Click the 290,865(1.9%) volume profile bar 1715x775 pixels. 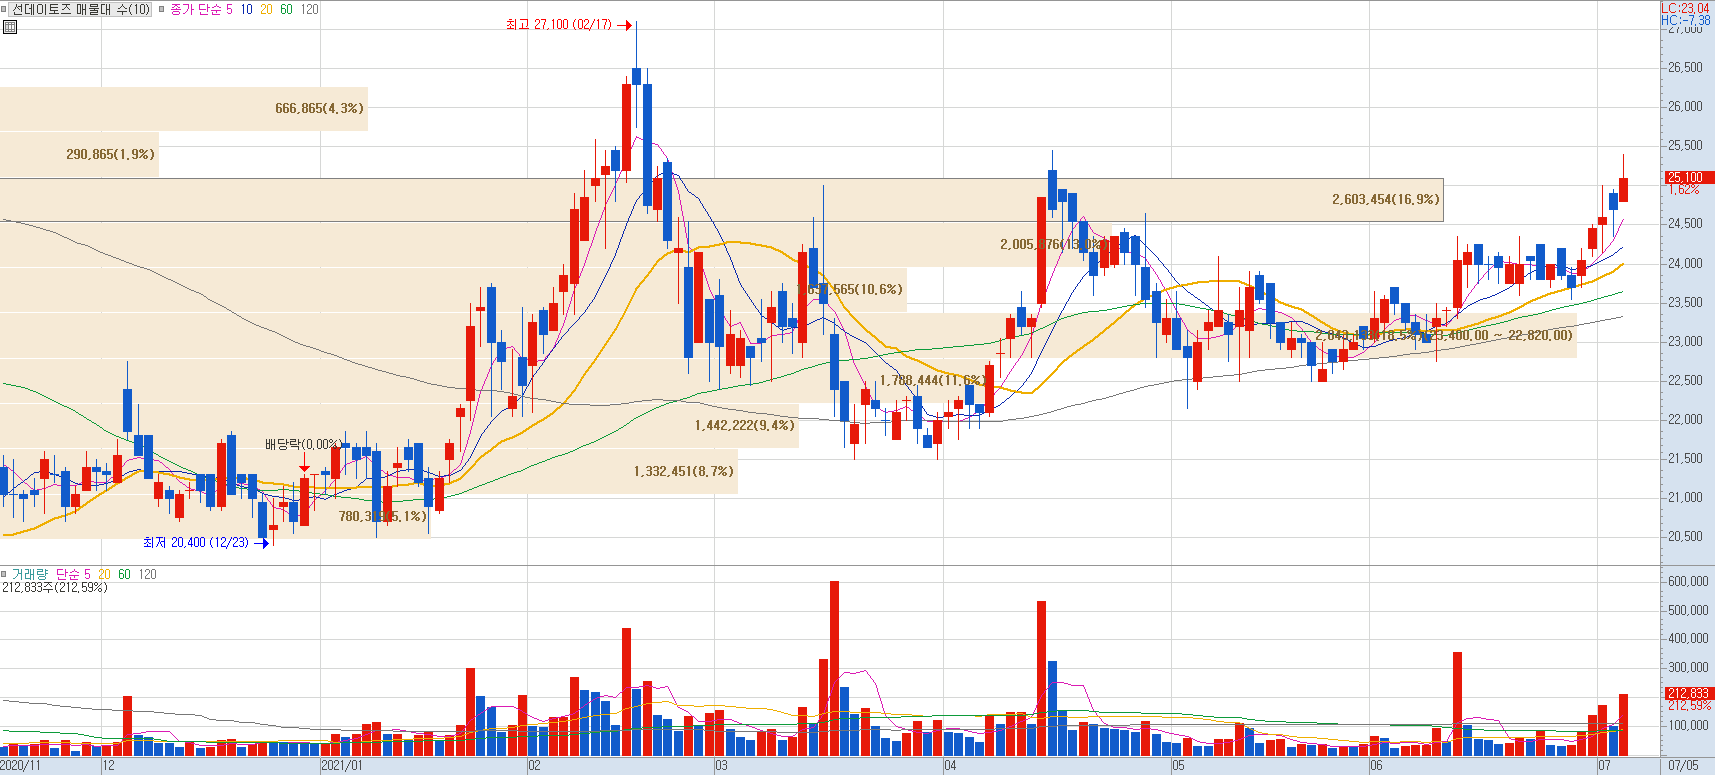(79, 154)
